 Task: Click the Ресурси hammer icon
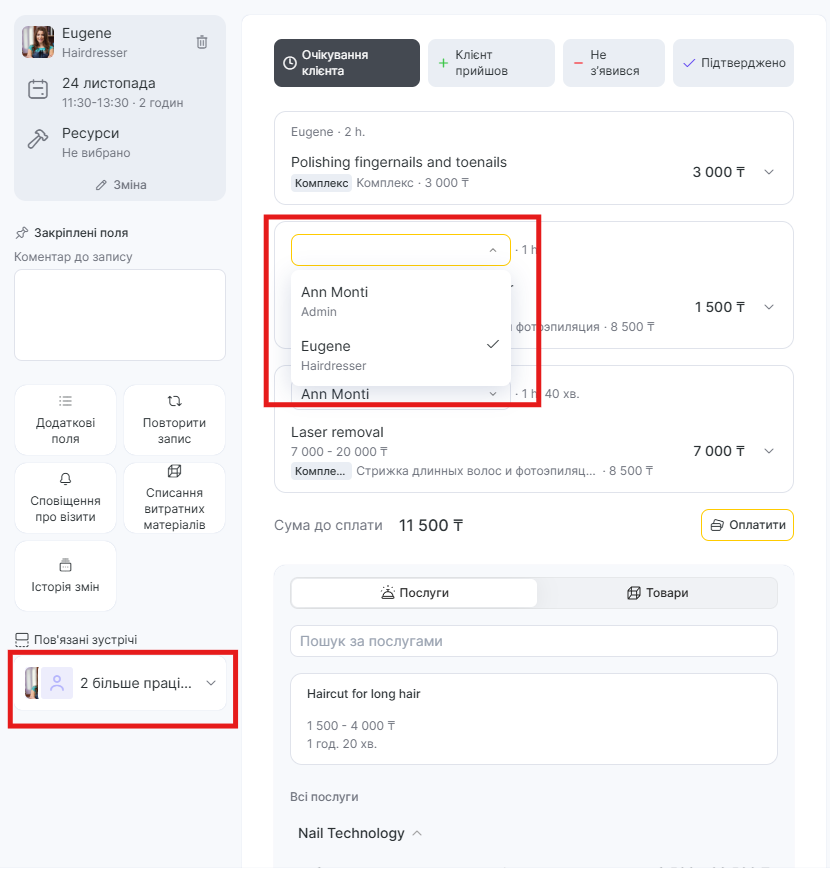[x=38, y=140]
